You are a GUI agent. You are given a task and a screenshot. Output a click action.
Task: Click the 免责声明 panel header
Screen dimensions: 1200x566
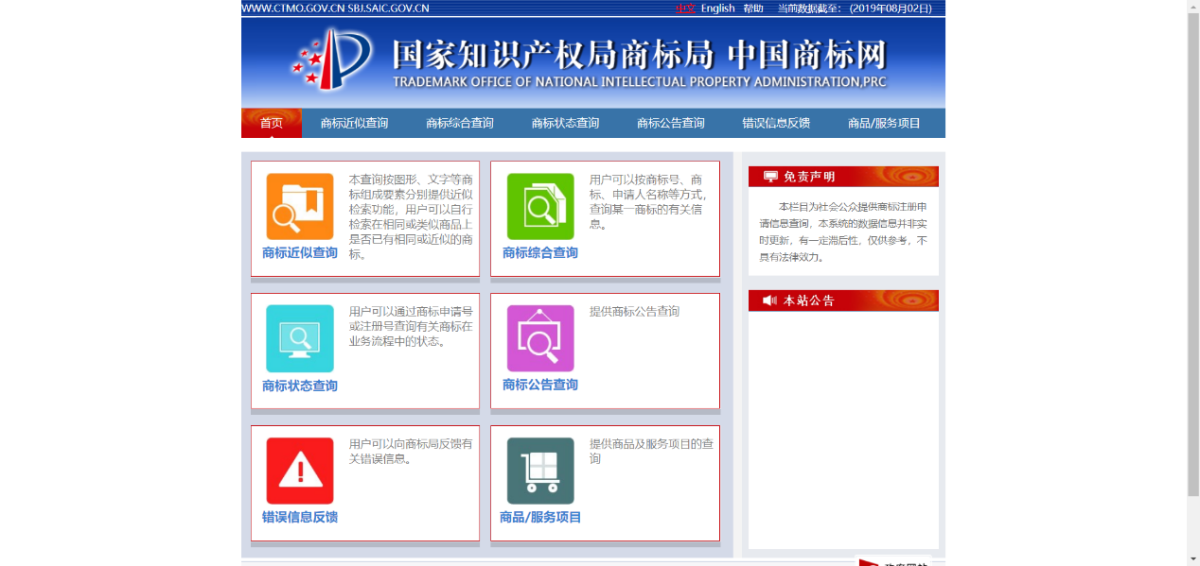coord(843,176)
